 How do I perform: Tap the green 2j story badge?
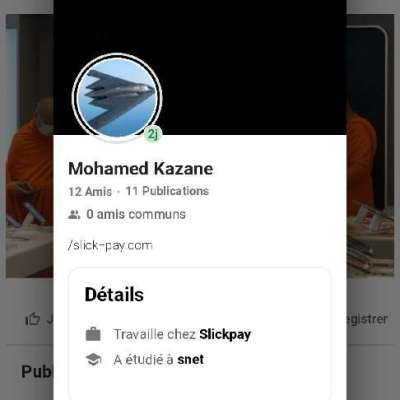153,134
